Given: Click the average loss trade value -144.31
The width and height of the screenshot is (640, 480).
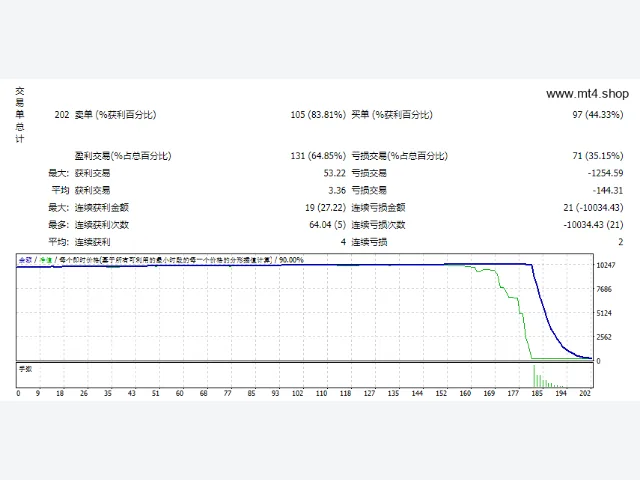Looking at the screenshot, I should pyautogui.click(x=608, y=190).
